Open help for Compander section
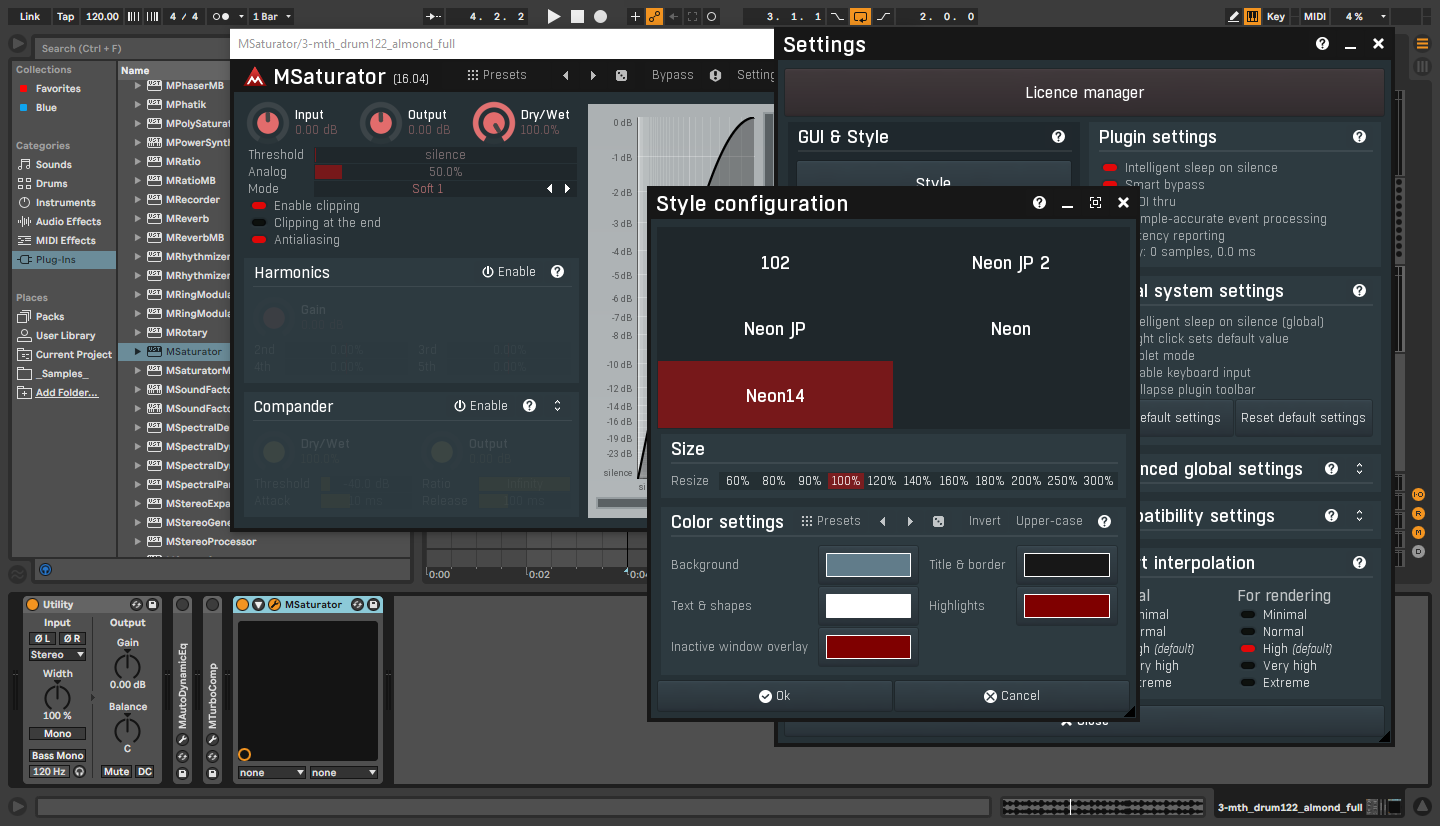 529,406
